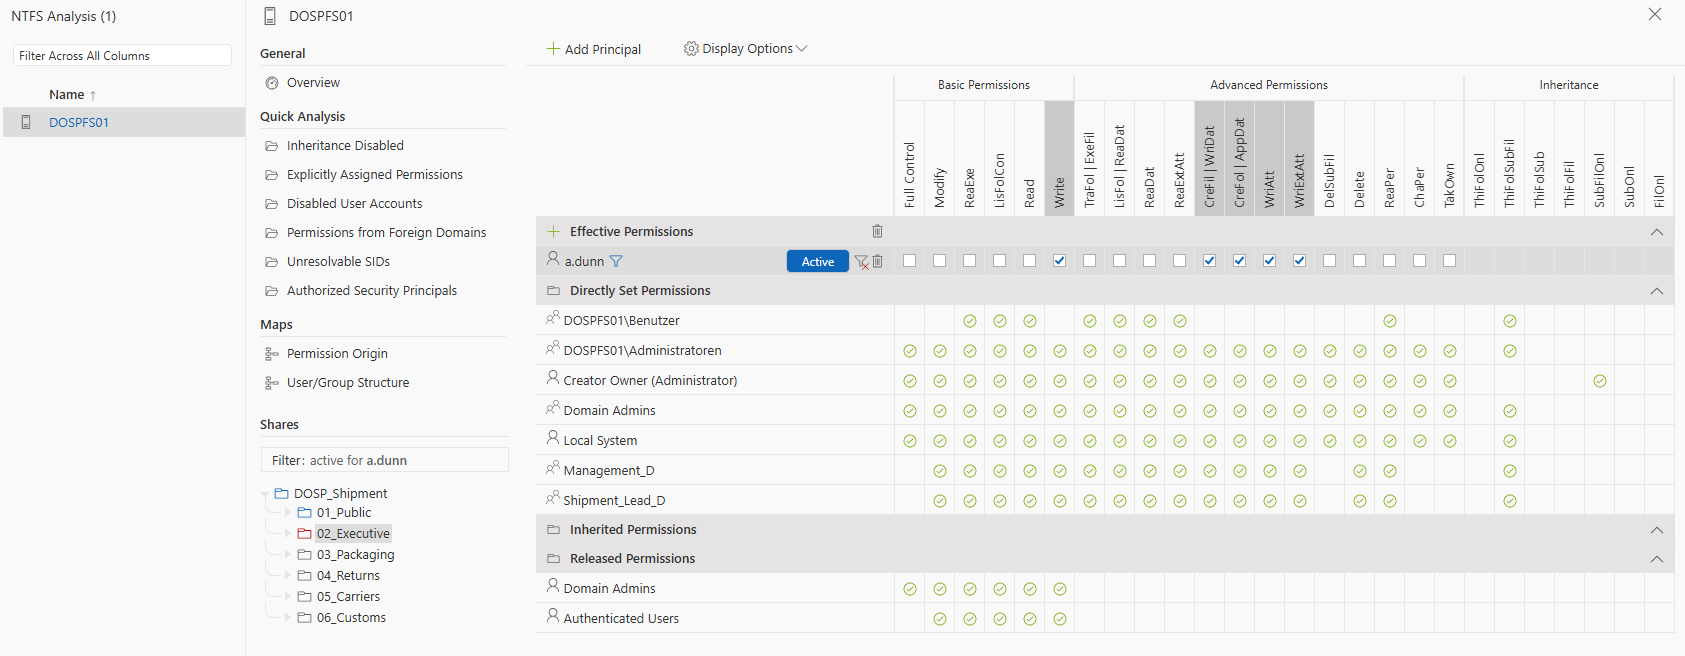Clear filter icon next to Active button

(861, 262)
